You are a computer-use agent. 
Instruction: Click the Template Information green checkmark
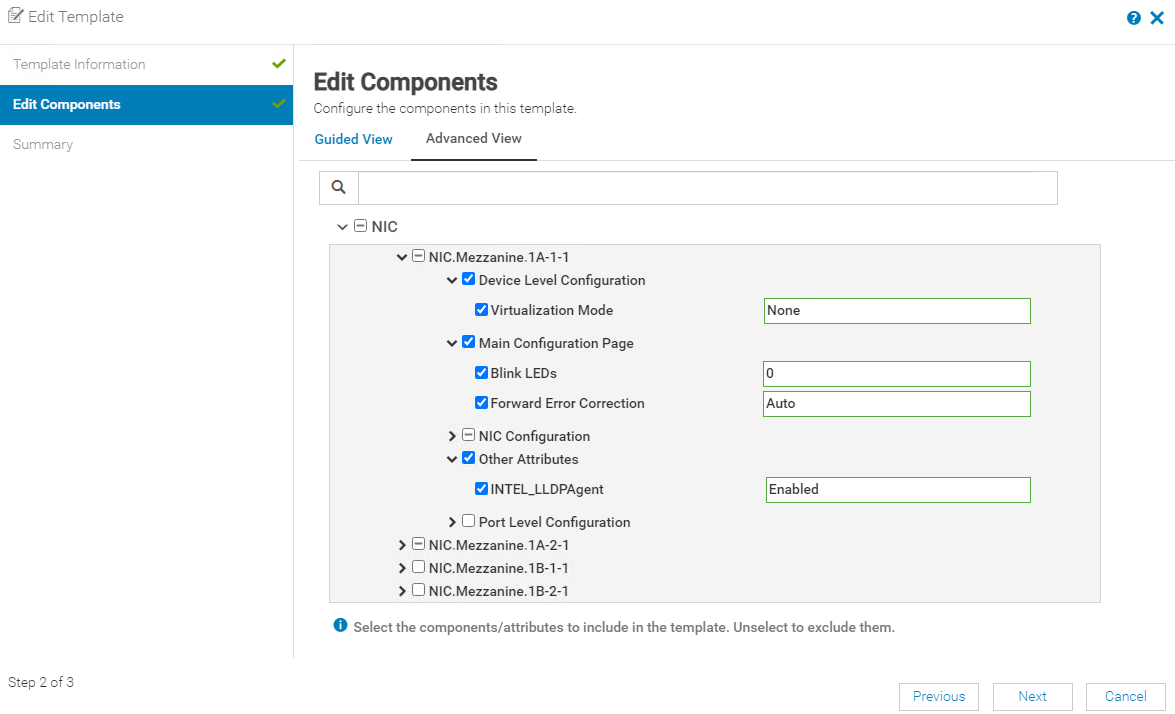[279, 64]
